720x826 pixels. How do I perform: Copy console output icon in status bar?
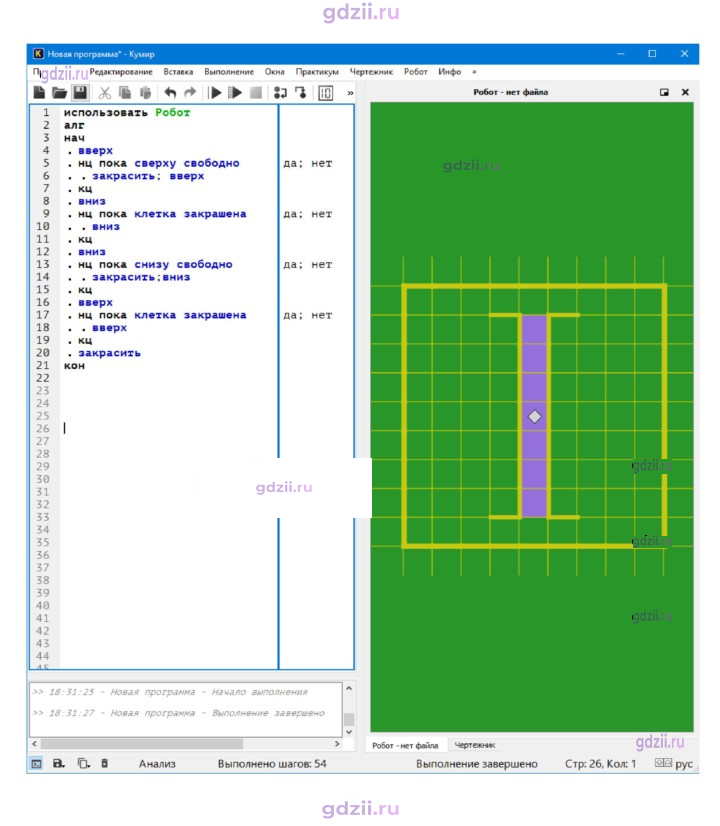point(83,763)
